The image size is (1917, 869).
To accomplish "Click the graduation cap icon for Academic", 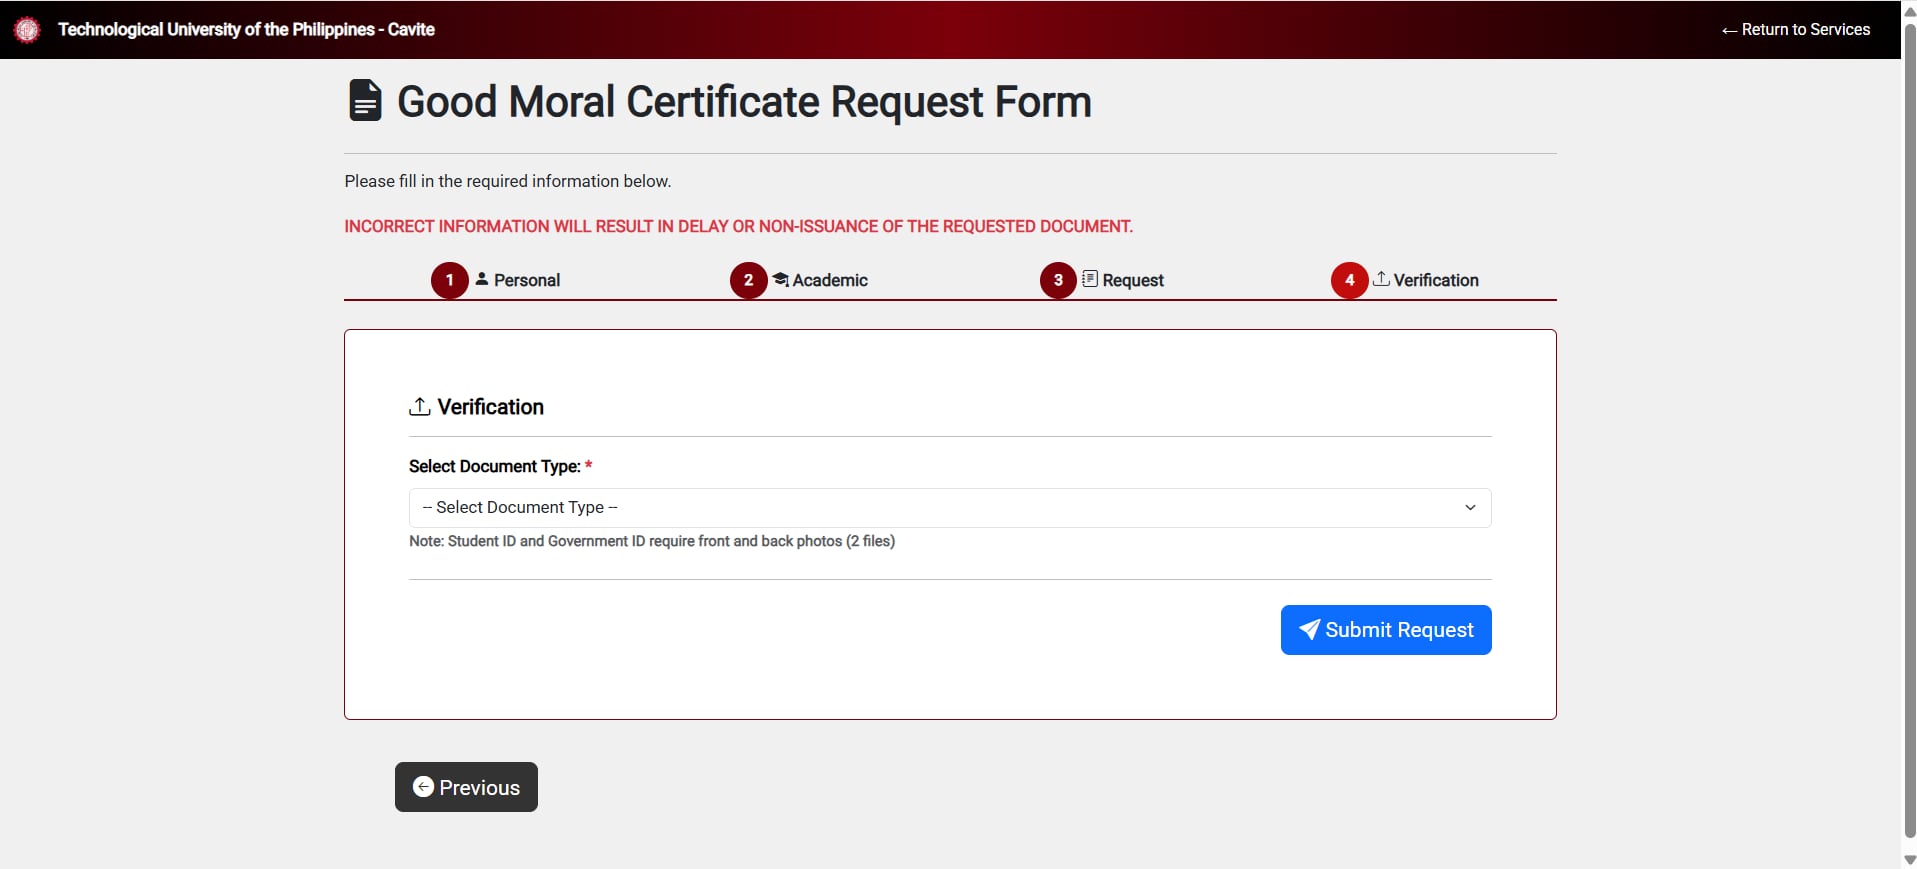I will pyautogui.click(x=780, y=279).
